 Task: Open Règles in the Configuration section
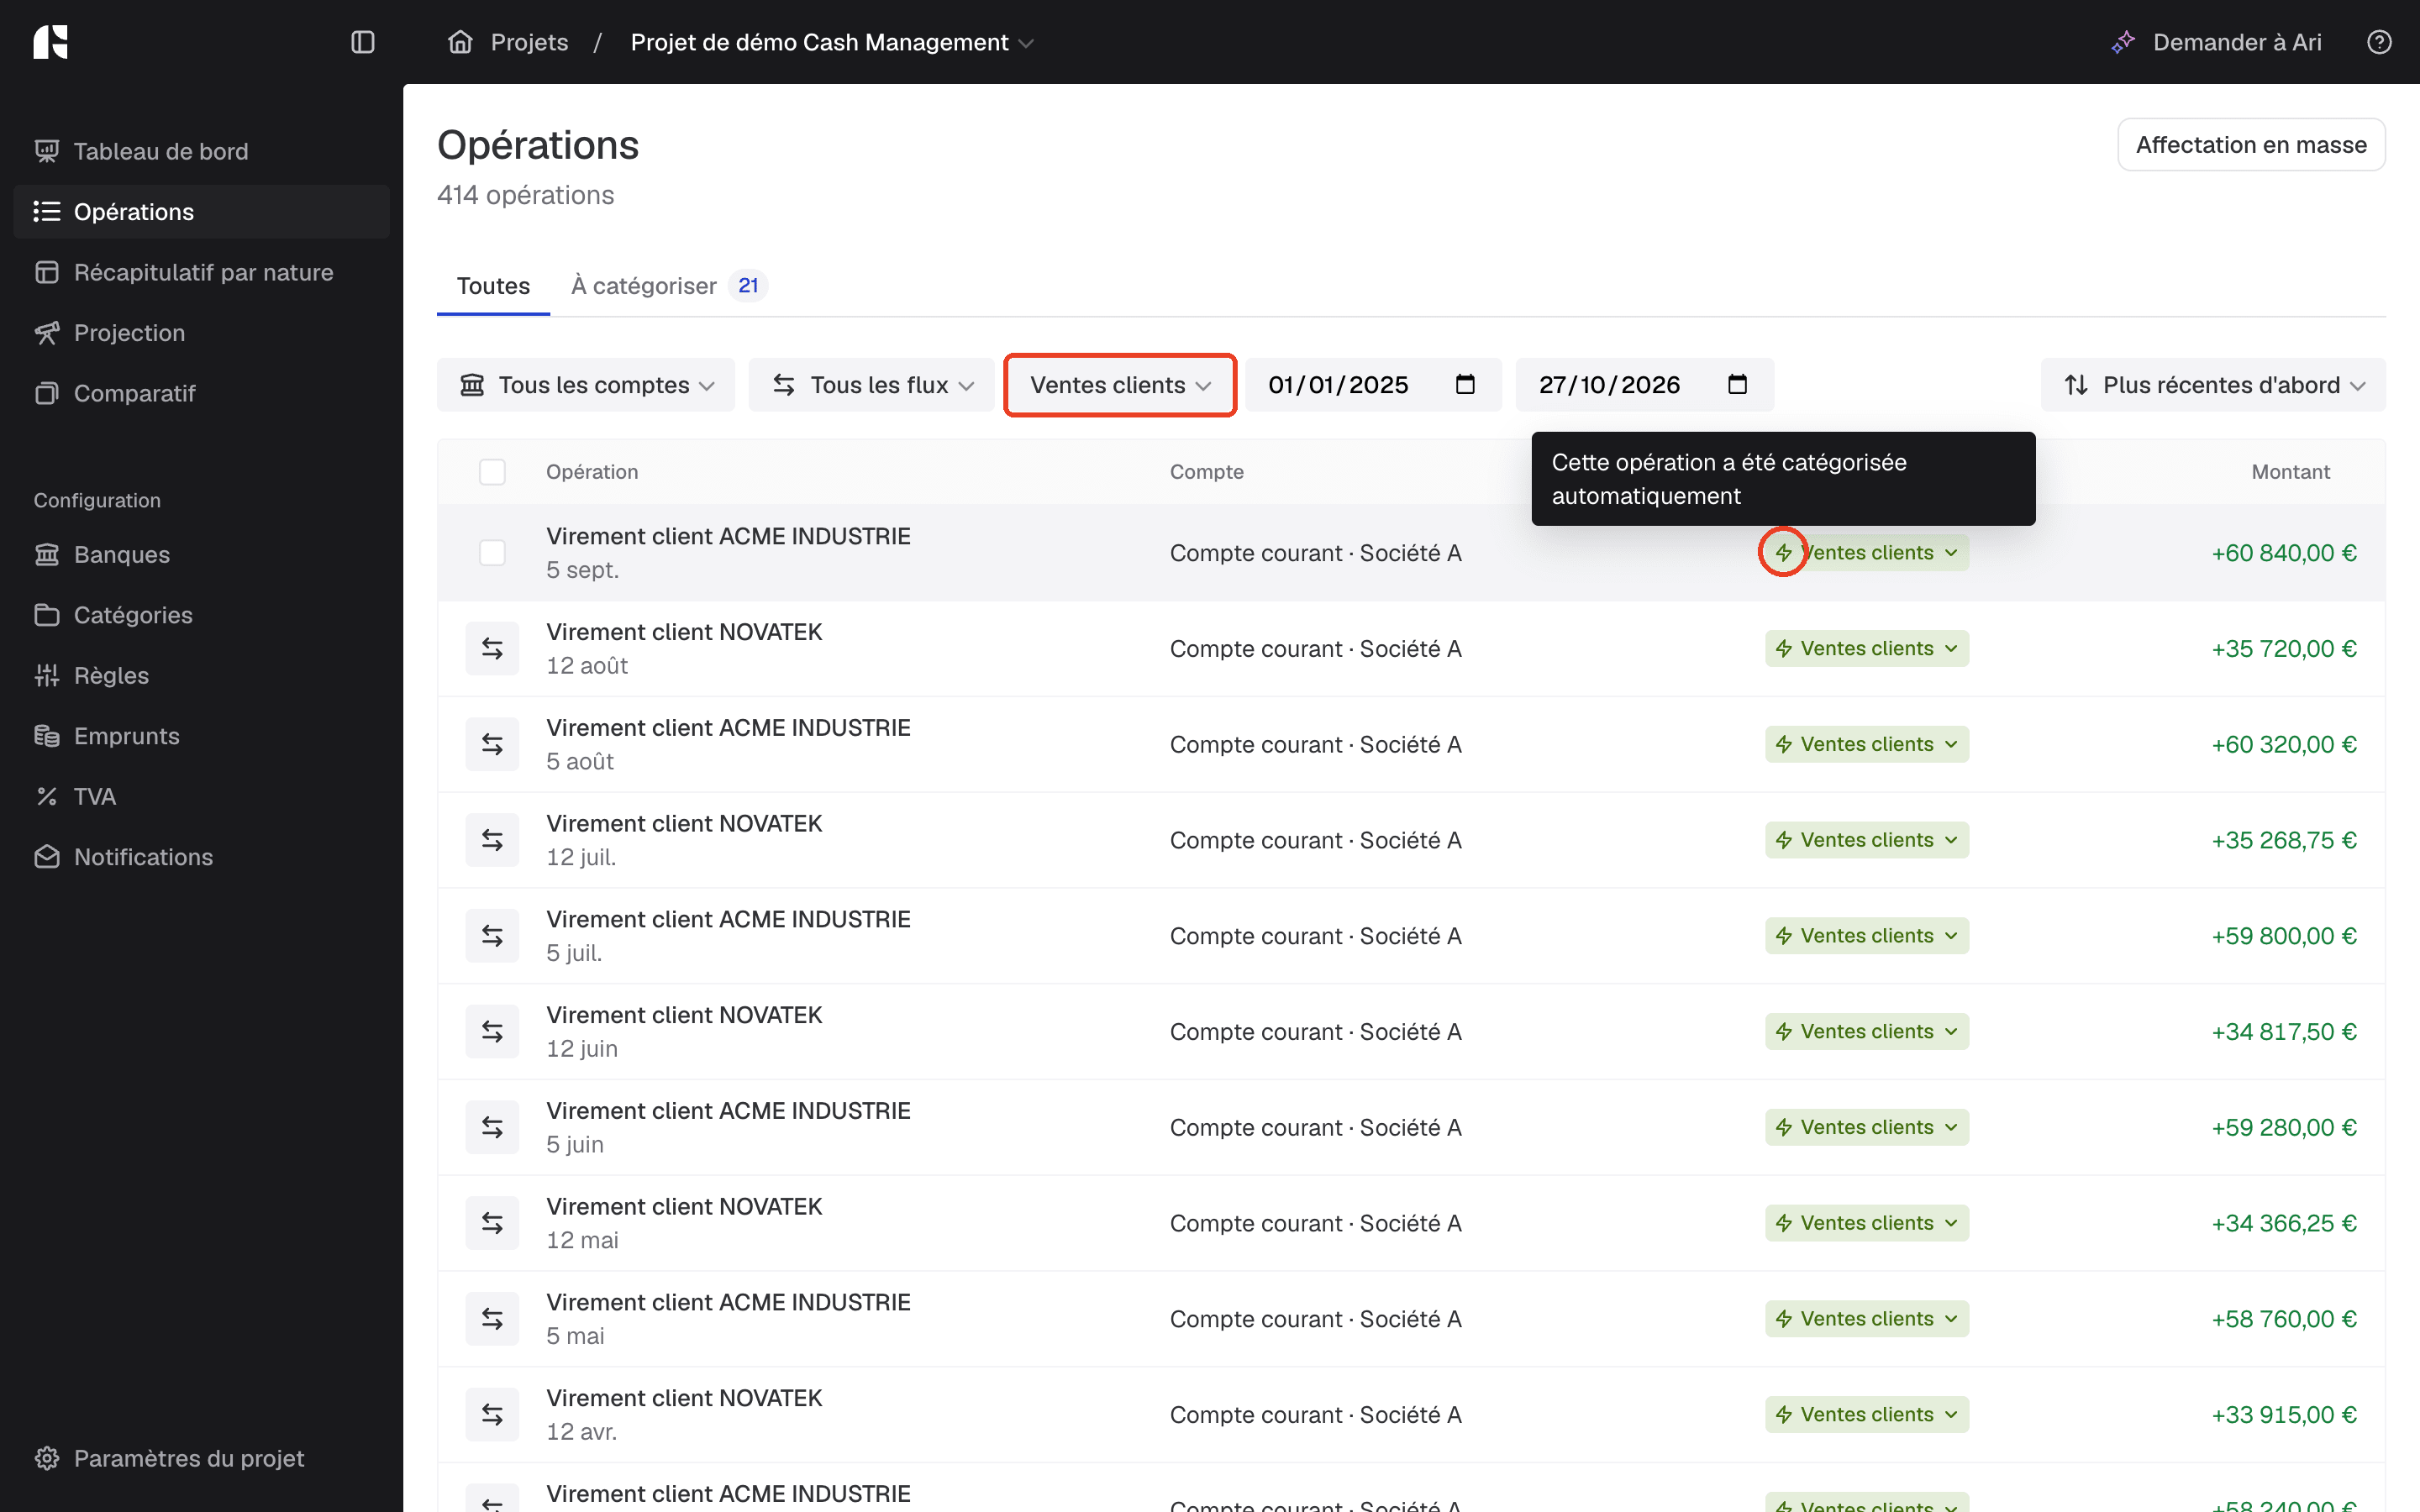pyautogui.click(x=202, y=676)
